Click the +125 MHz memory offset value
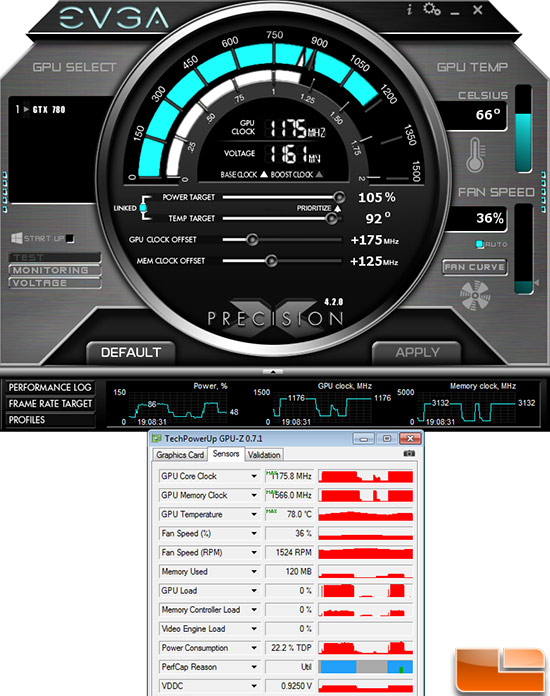The width and height of the screenshot is (550, 696). [374, 261]
